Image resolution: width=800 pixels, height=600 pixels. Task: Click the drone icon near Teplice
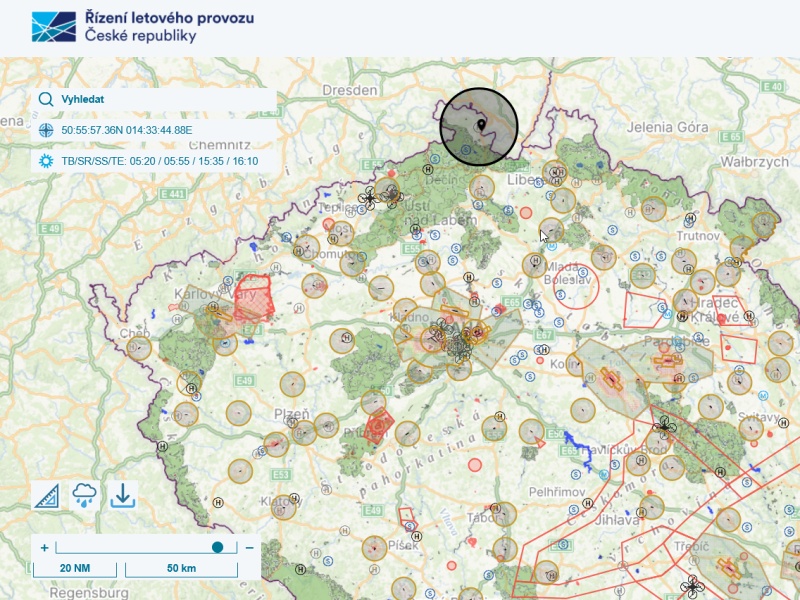click(369, 198)
